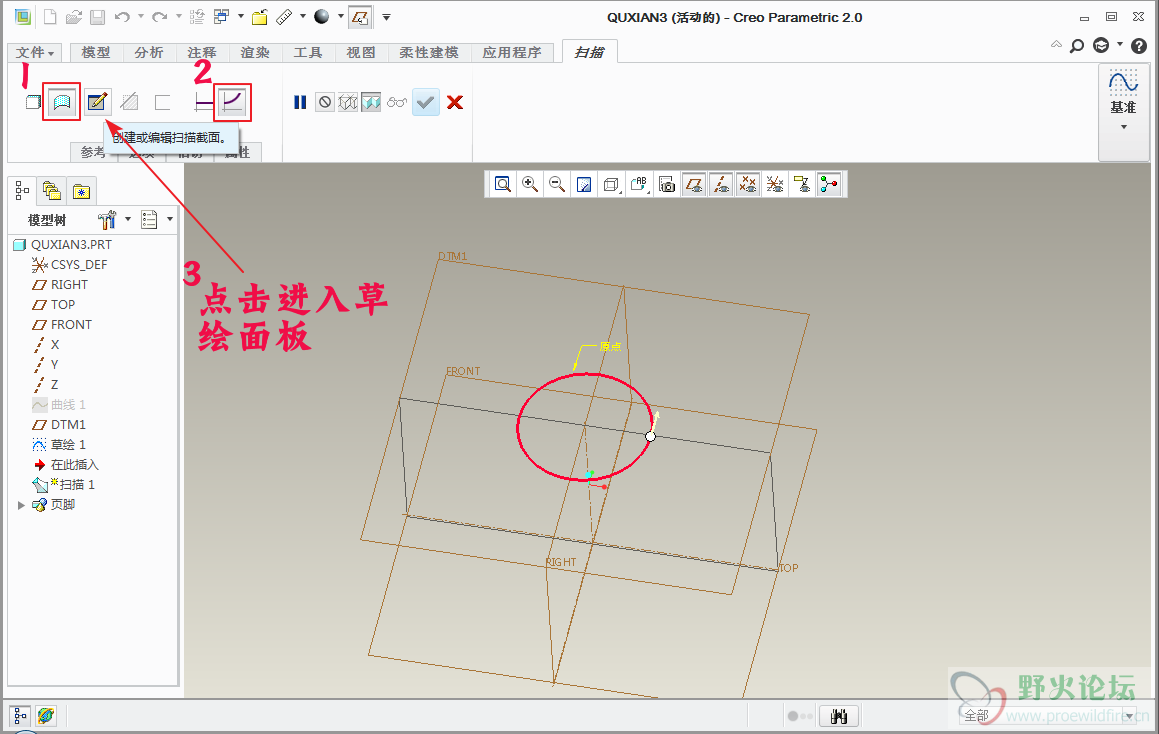The width and height of the screenshot is (1159, 734).
Task: Open the undo history dropdown arrow
Action: 140,16
